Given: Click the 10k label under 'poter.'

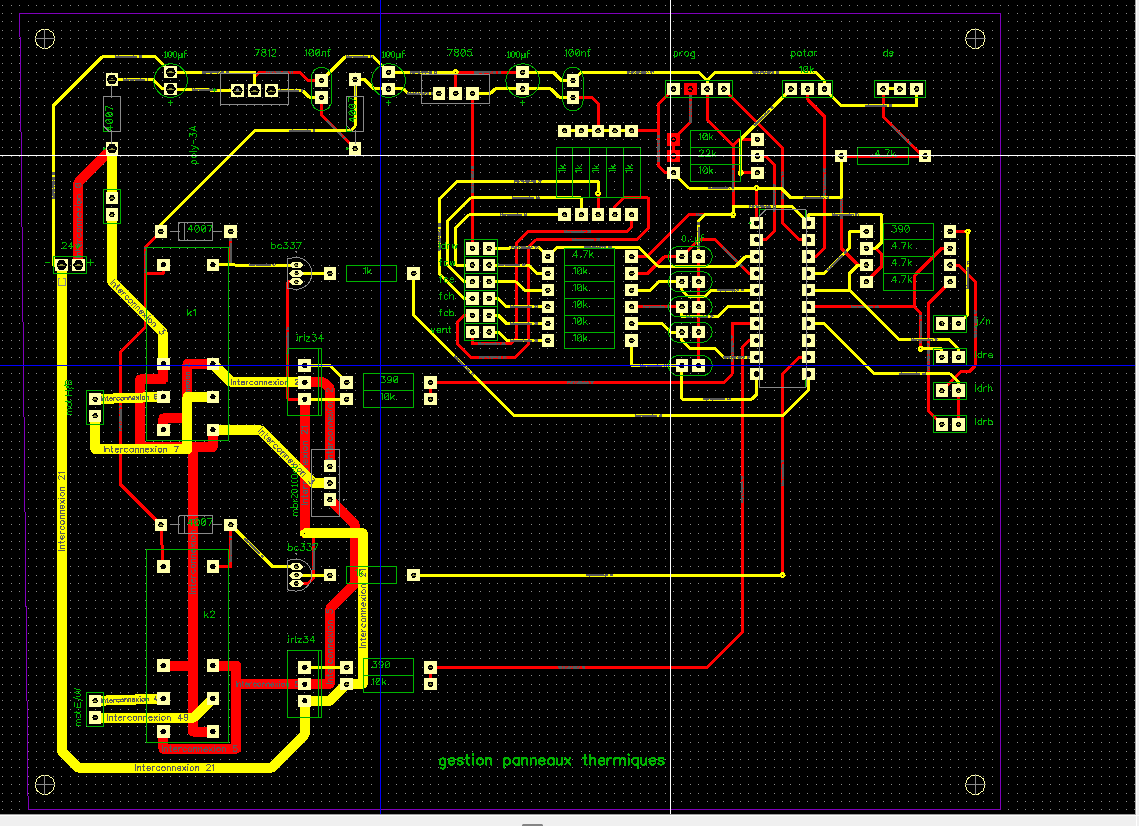Looking at the screenshot, I should pos(806,70).
